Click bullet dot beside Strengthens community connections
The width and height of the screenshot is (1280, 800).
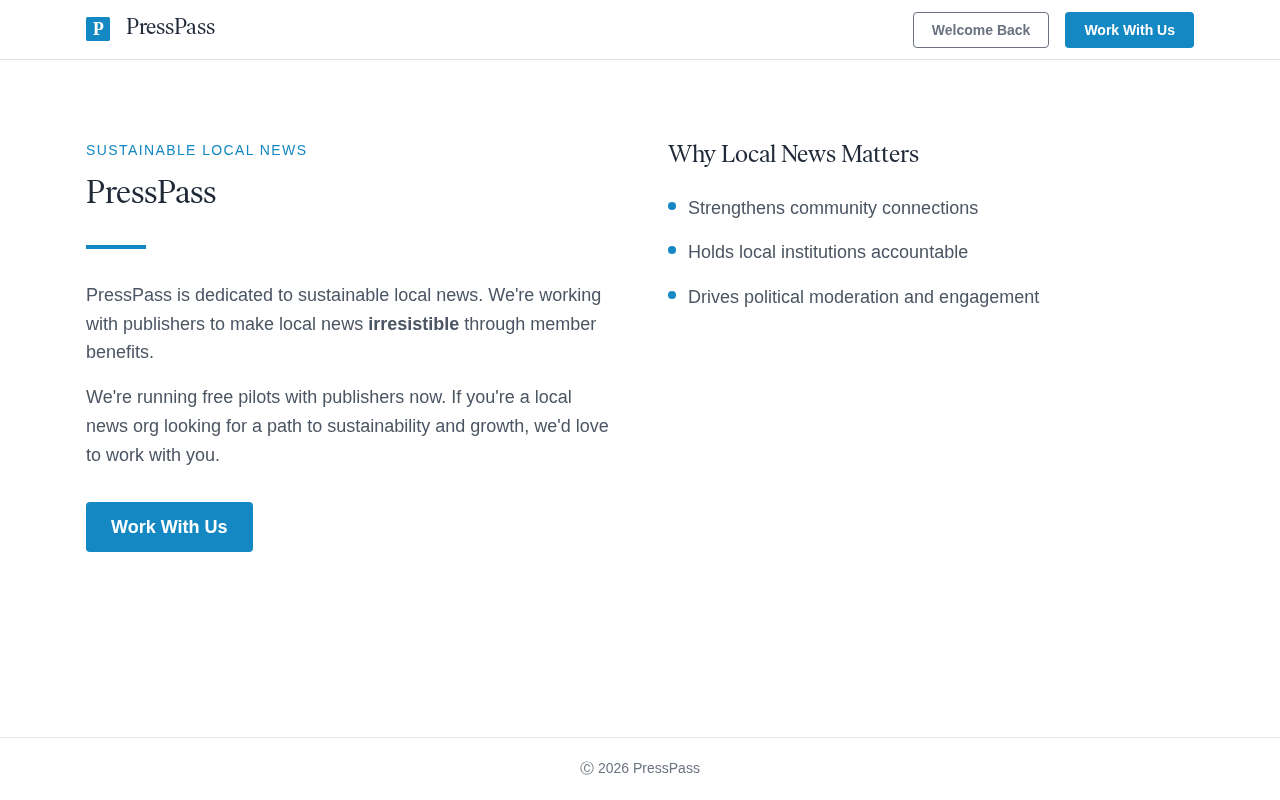pos(672,206)
